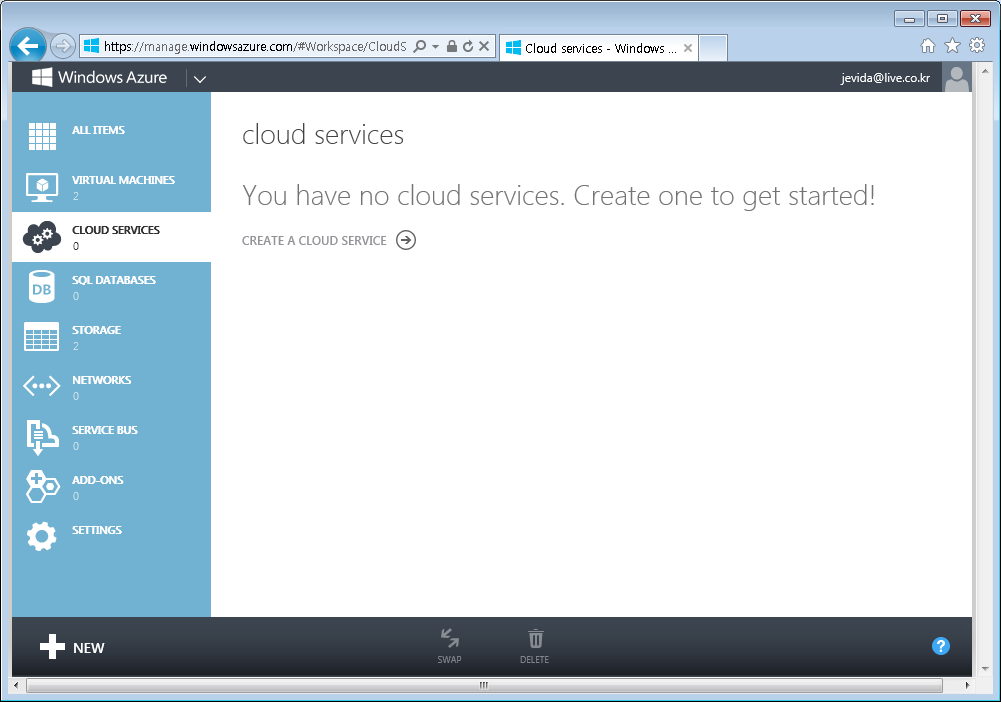Viewport: 1001px width, 702px height.
Task: Open the browser Home icon
Action: tap(928, 45)
